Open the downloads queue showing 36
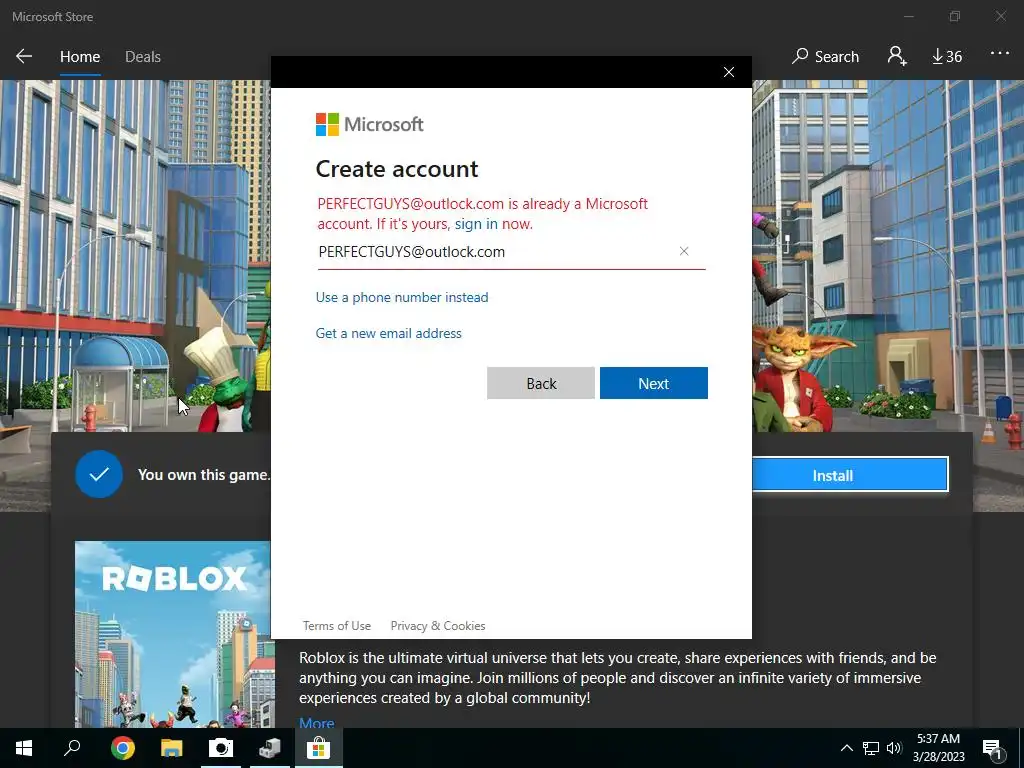Screen dimensions: 1024x768 point(947,57)
